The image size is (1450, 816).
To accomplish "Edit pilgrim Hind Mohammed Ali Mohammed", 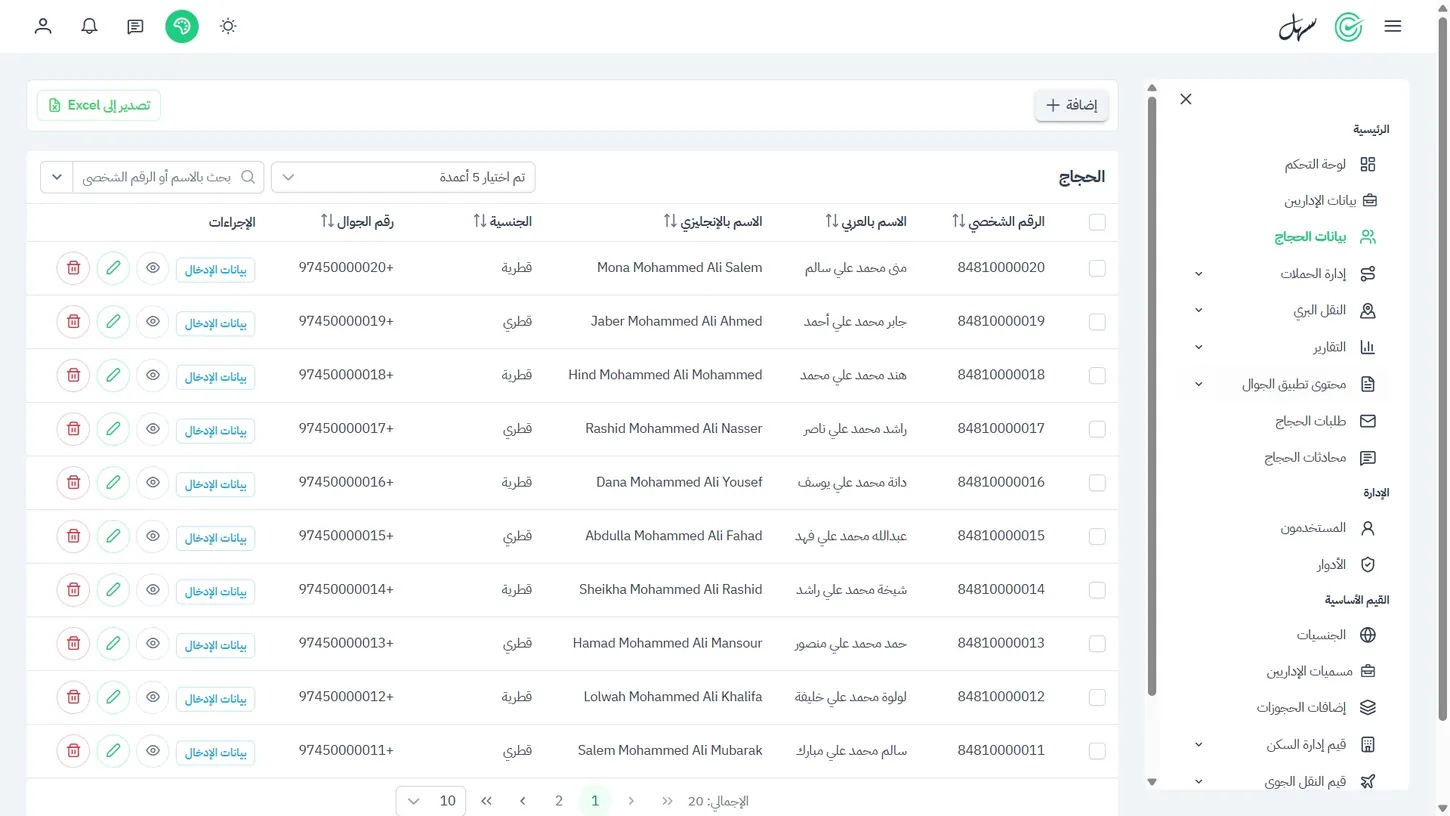I will [113, 375].
